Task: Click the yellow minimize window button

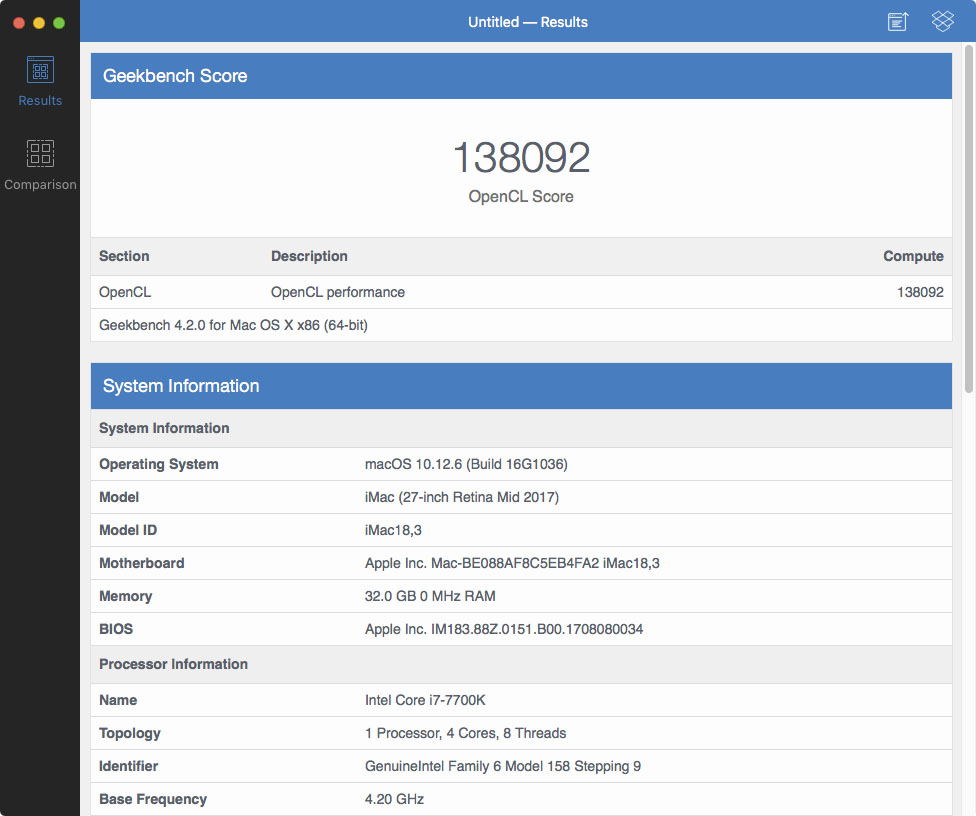Action: (39, 23)
